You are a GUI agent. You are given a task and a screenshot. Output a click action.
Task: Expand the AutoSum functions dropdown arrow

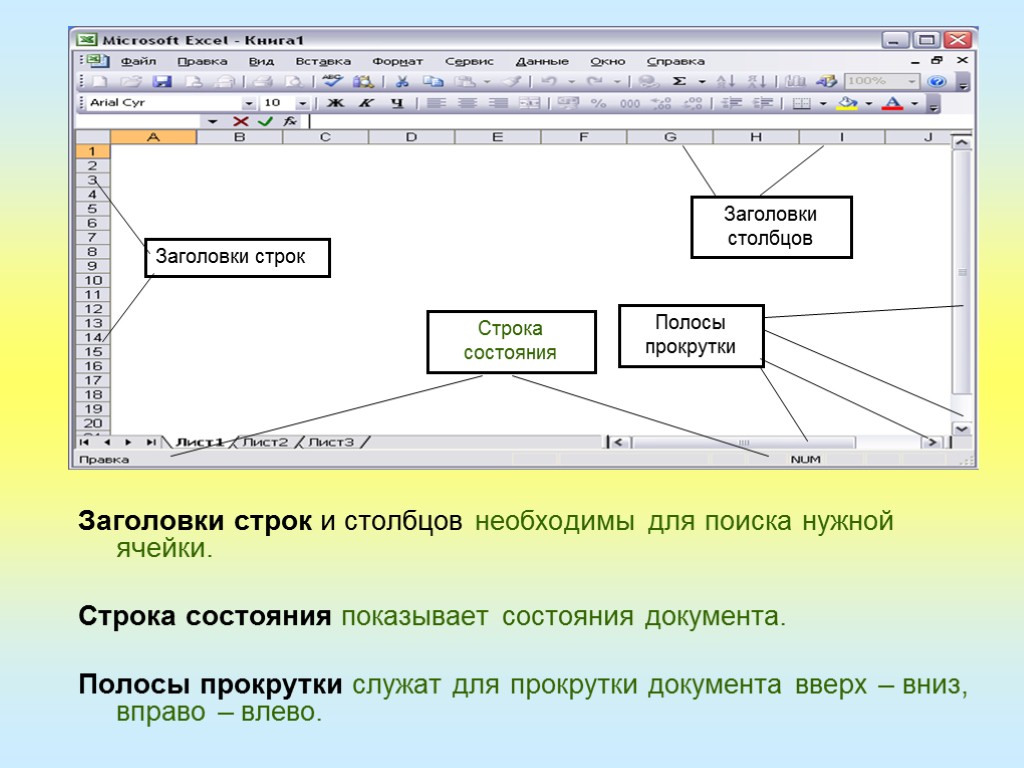pyautogui.click(x=702, y=82)
